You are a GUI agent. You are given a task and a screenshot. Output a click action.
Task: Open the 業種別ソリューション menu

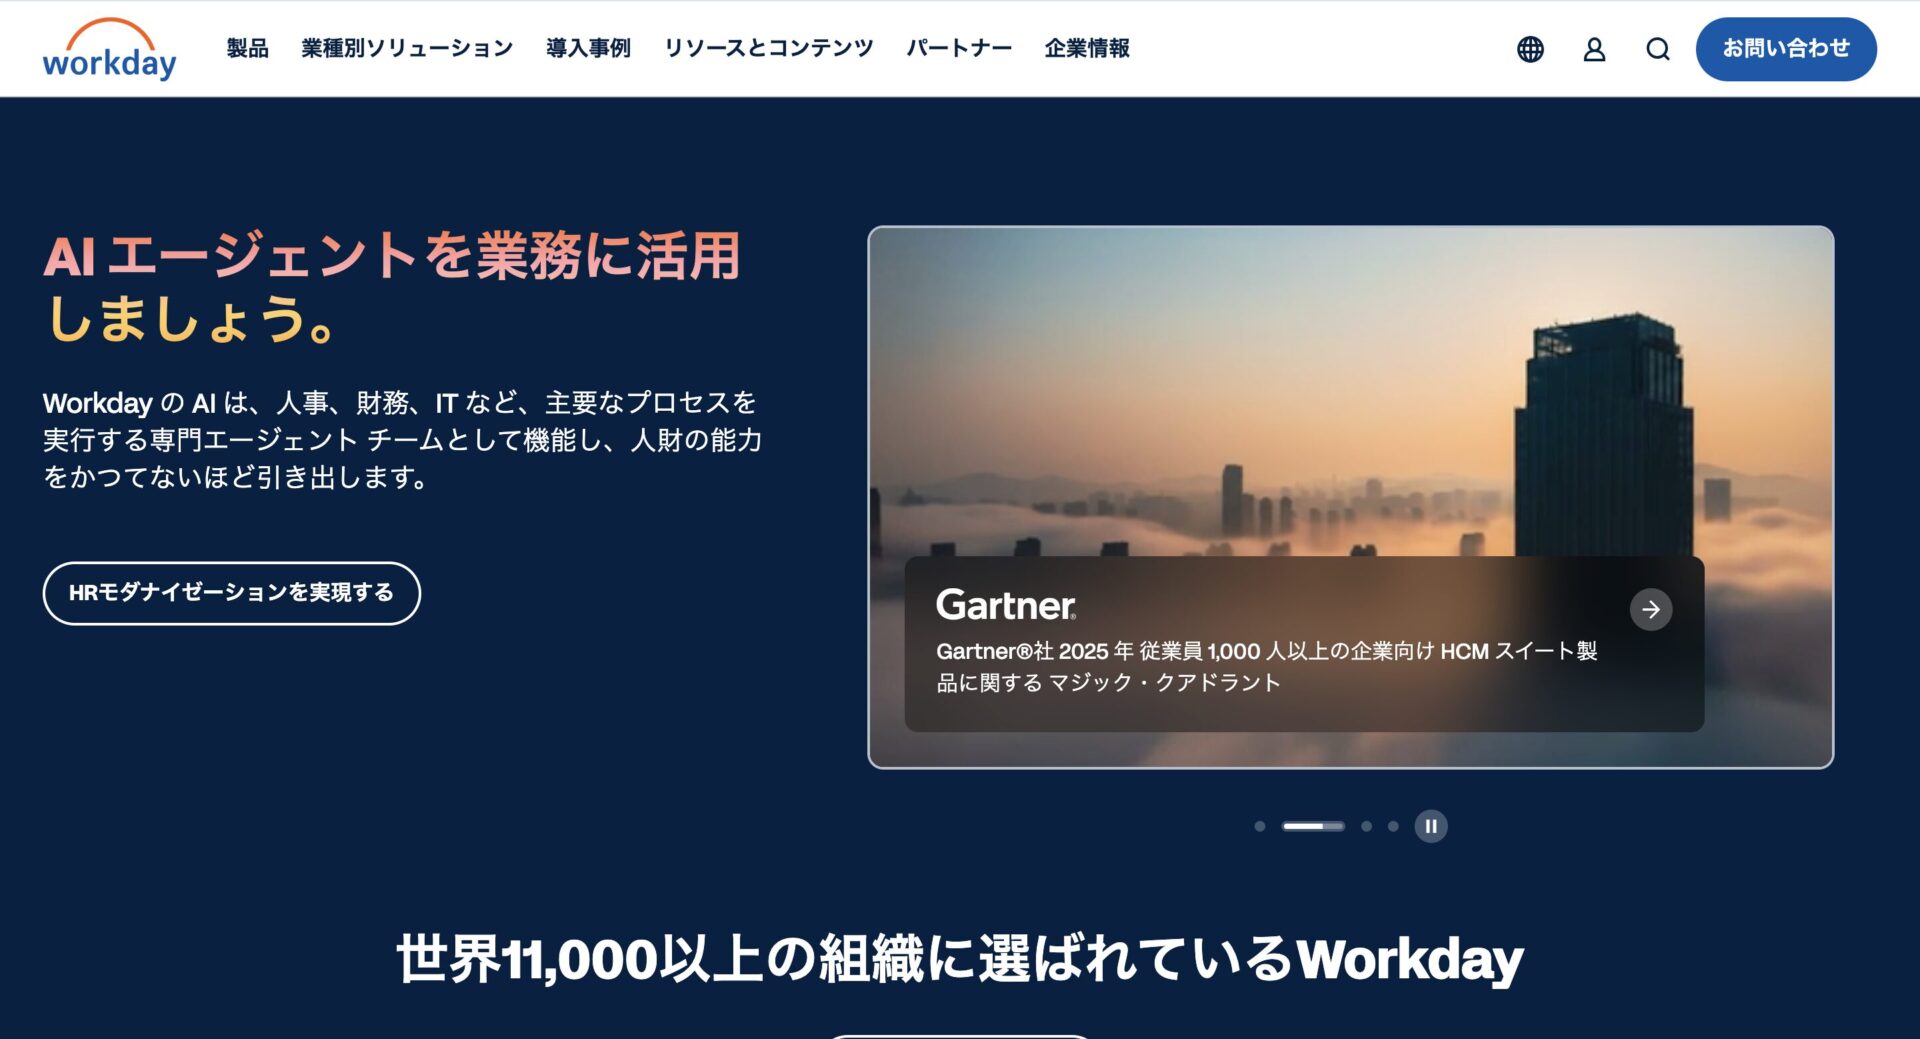(x=407, y=48)
